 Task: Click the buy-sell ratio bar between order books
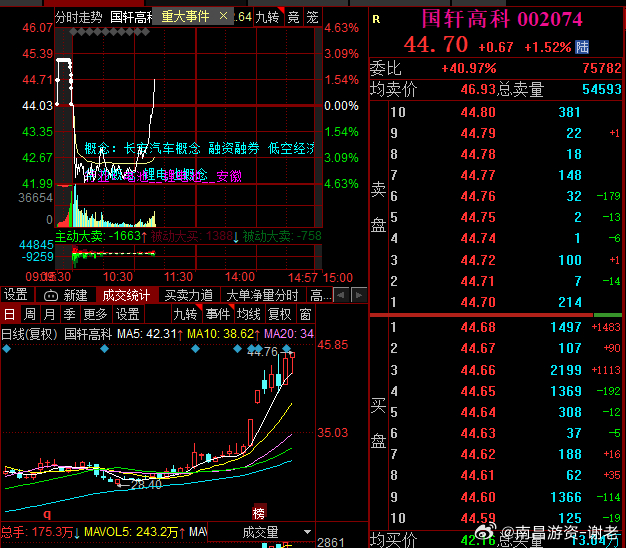495,315
